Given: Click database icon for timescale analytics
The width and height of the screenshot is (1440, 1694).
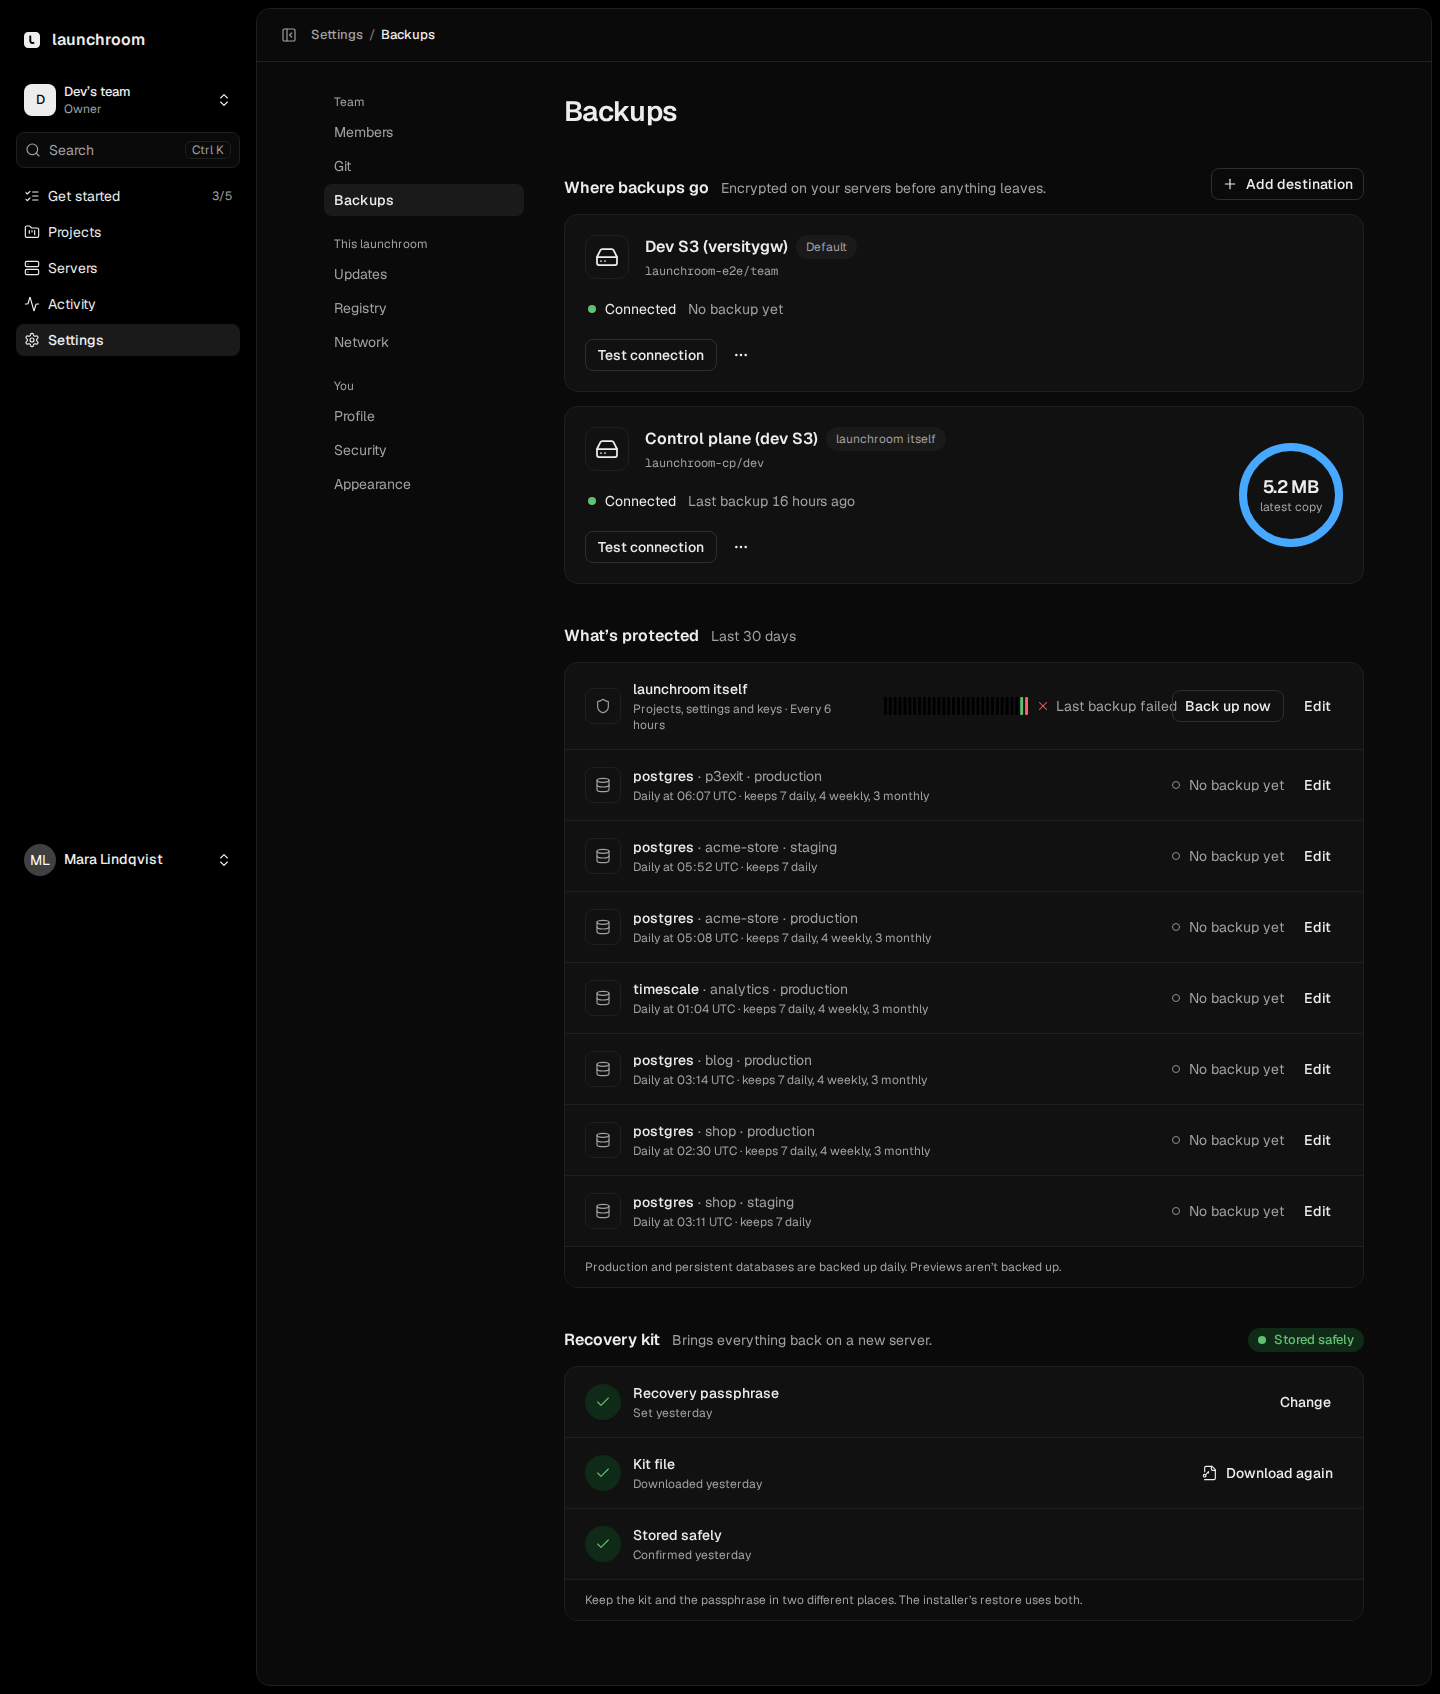Looking at the screenshot, I should [603, 998].
